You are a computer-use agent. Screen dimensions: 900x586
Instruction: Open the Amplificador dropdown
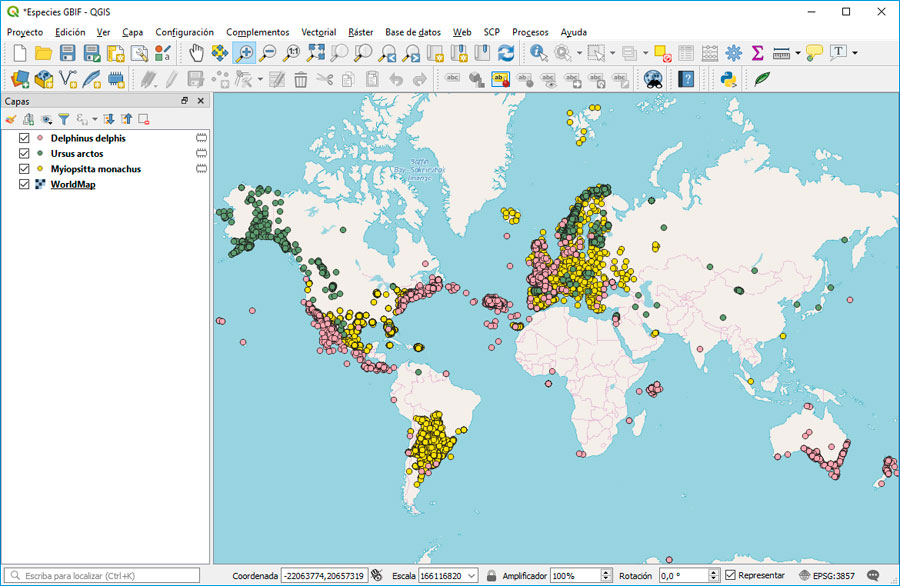[x=604, y=575]
